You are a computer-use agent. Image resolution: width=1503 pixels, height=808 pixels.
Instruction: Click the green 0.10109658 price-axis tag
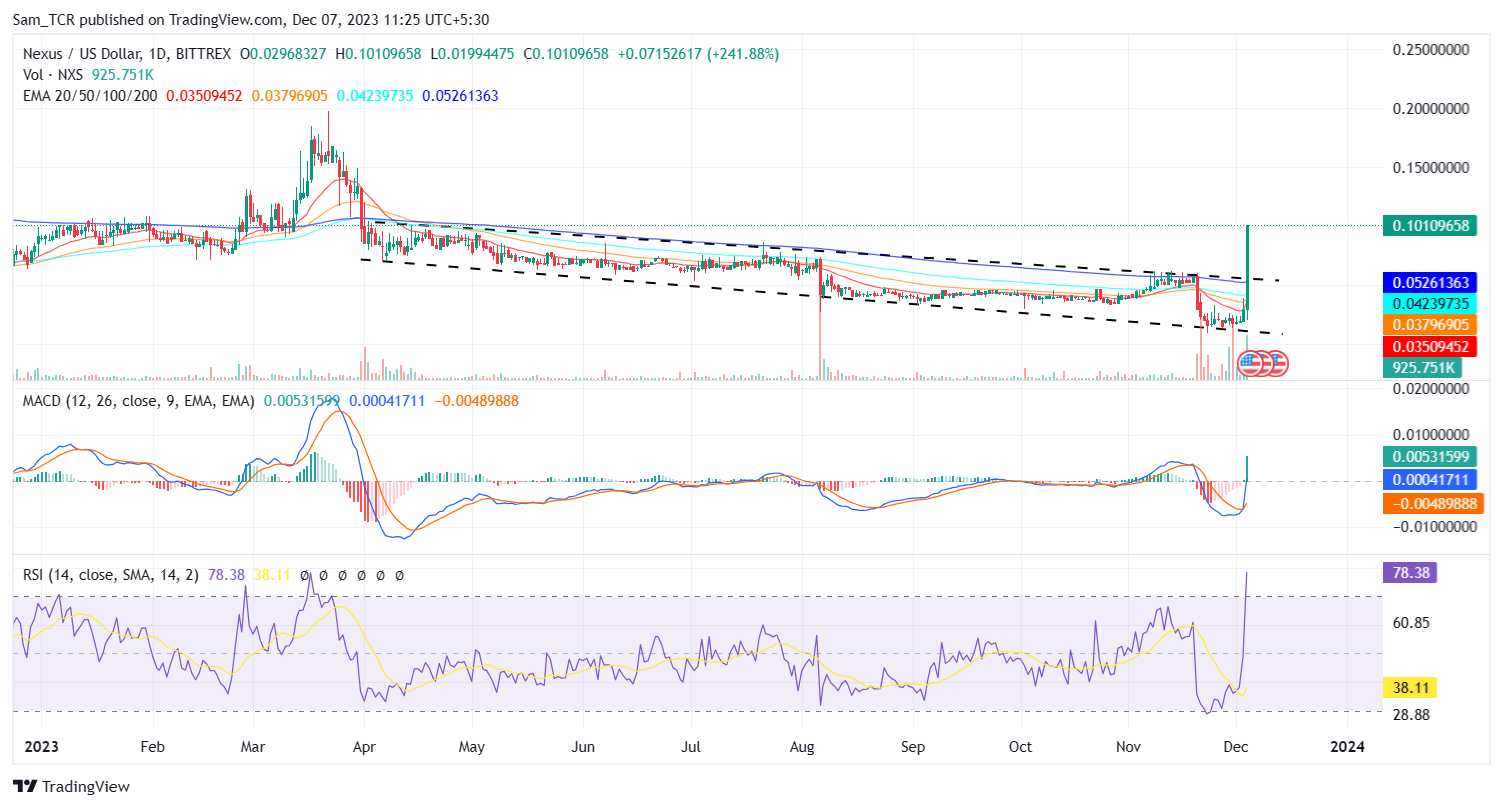coord(1431,225)
